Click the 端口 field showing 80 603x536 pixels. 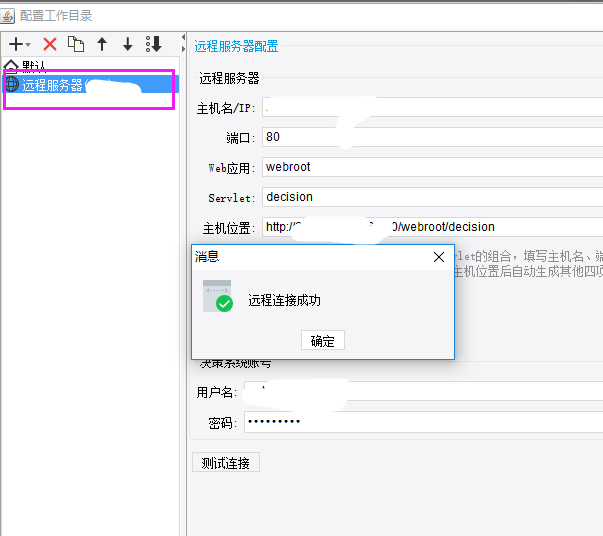click(433, 137)
